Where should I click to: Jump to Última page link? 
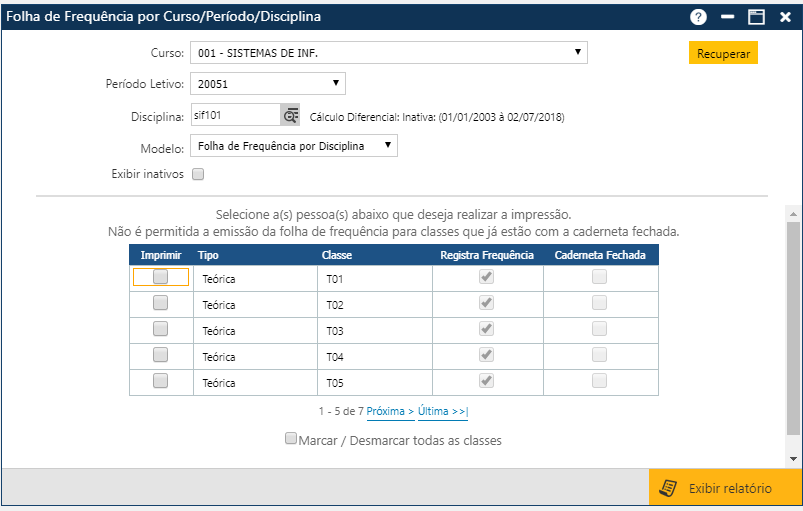[x=442, y=412]
